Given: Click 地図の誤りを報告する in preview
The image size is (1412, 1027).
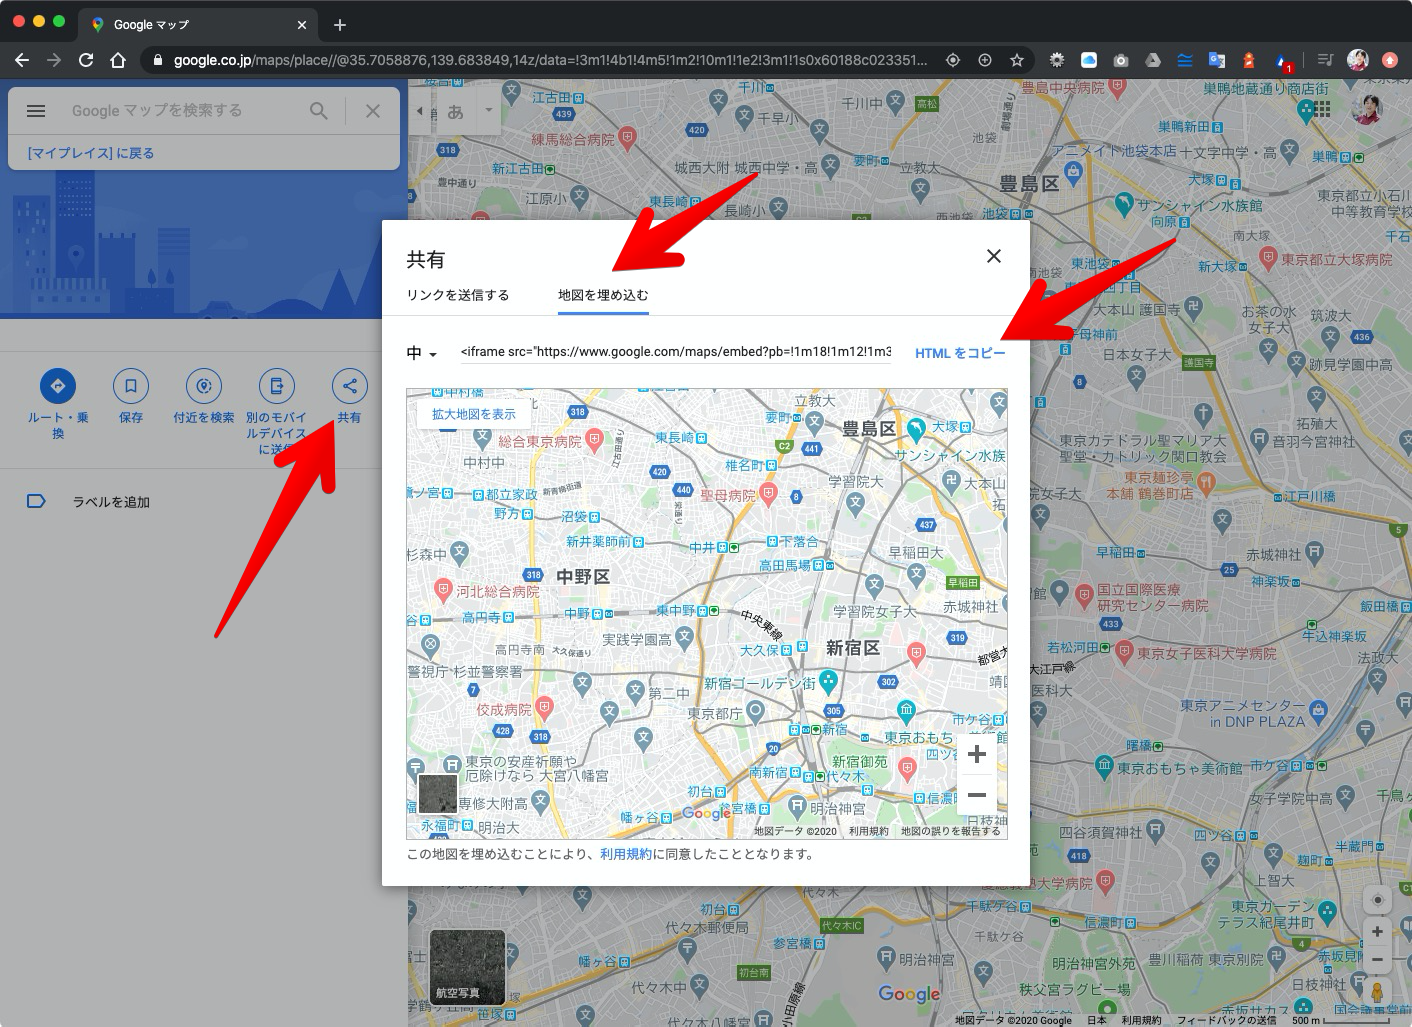Looking at the screenshot, I should coord(950,831).
